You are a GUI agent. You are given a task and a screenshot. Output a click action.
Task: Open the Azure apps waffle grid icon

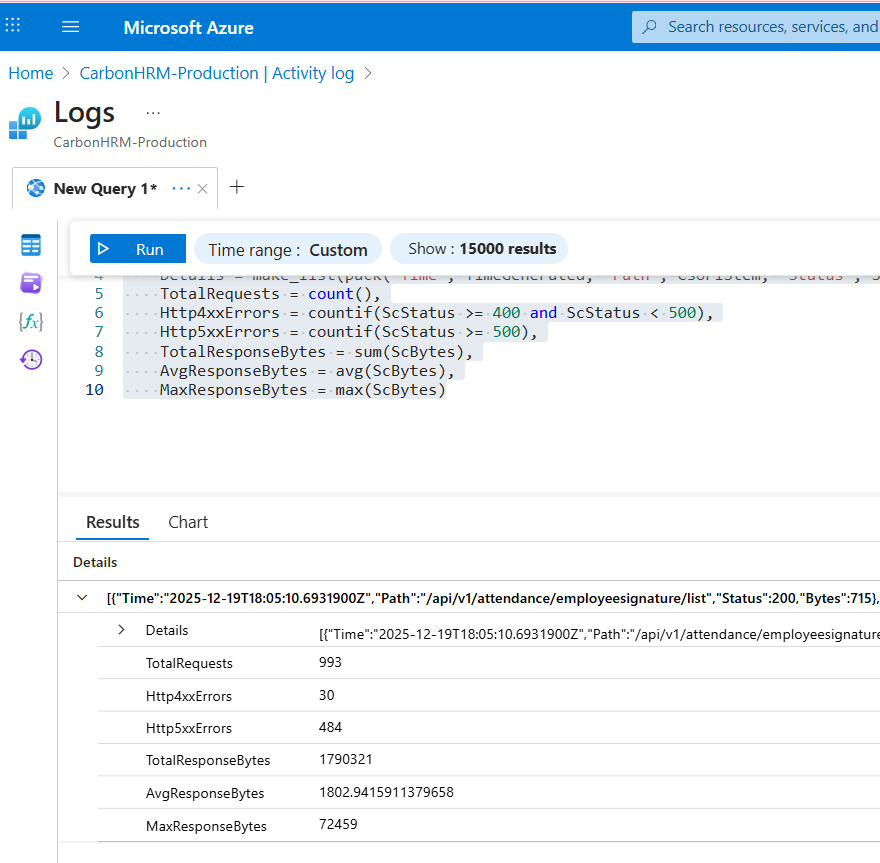pyautogui.click(x=12, y=25)
